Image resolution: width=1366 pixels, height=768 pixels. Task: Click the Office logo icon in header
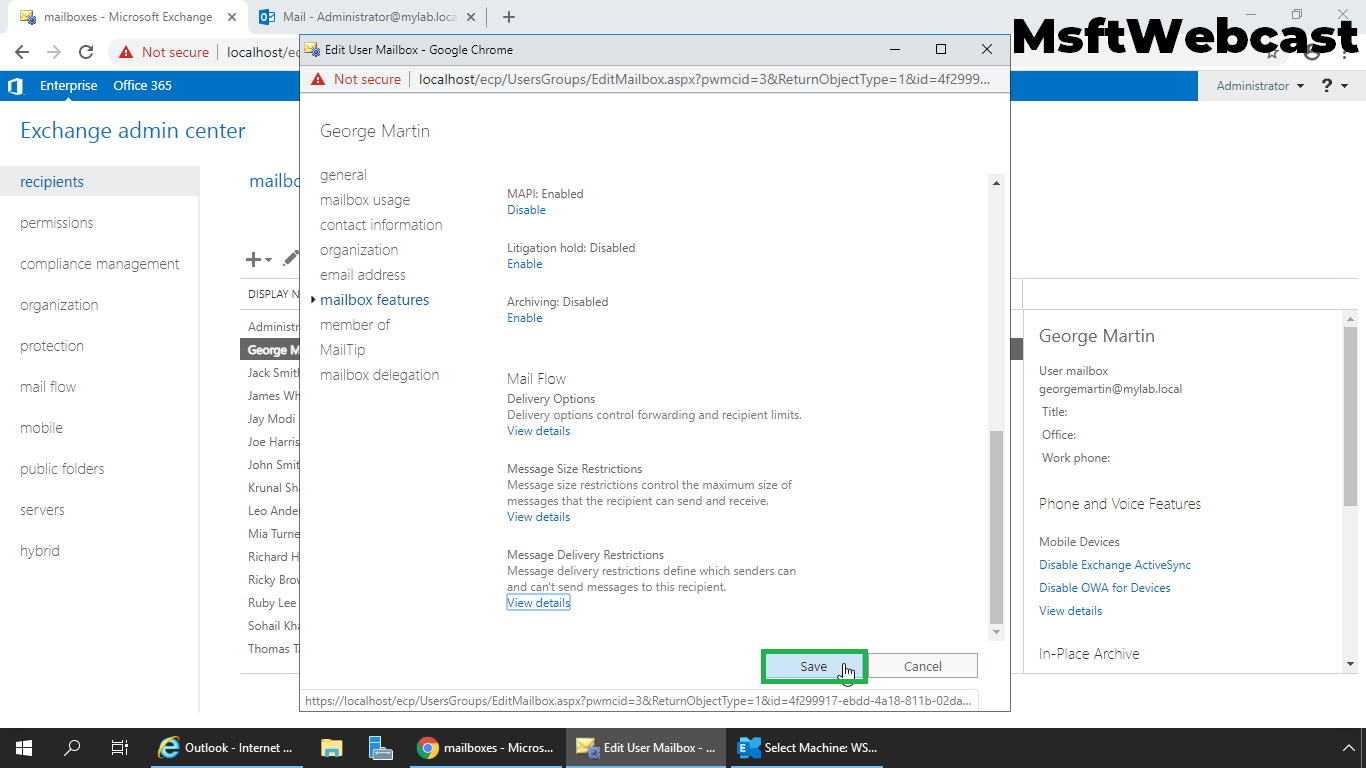[x=15, y=86]
